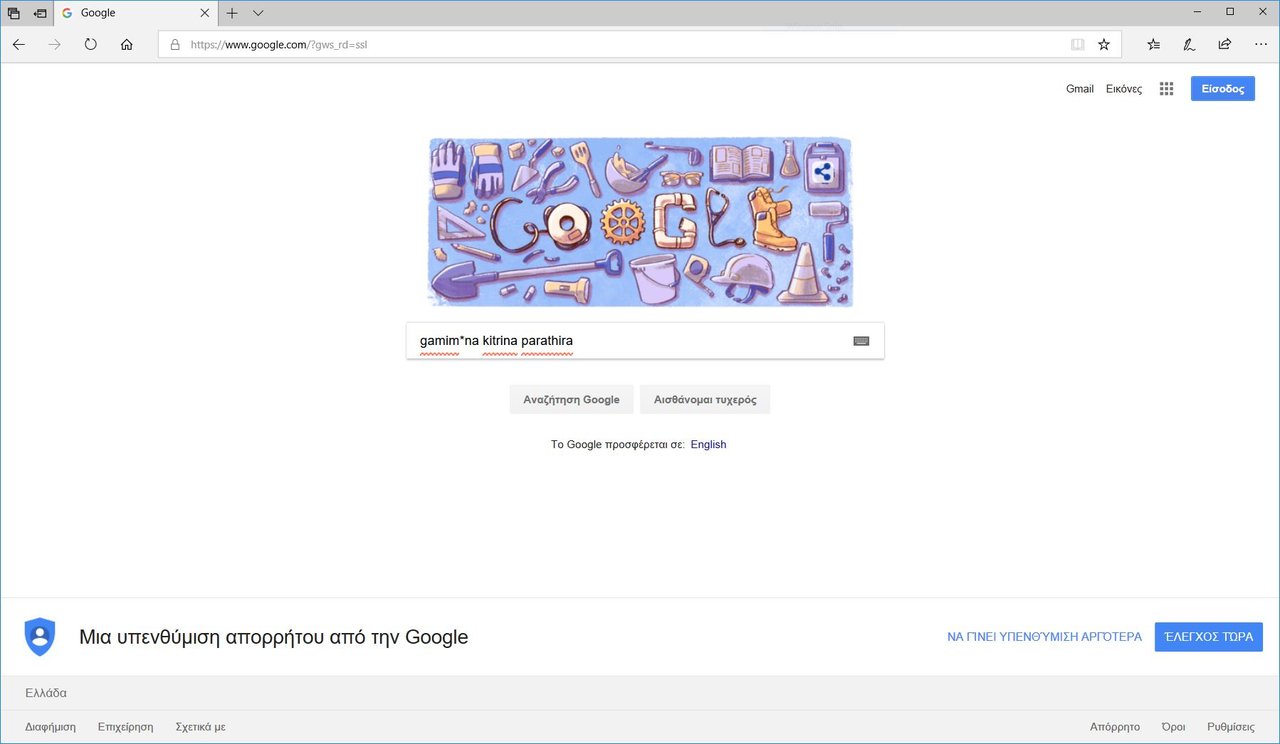Screen dimensions: 1280x744
Task: Click the blue Είσοδος sign-in button
Action: click(x=1222, y=89)
